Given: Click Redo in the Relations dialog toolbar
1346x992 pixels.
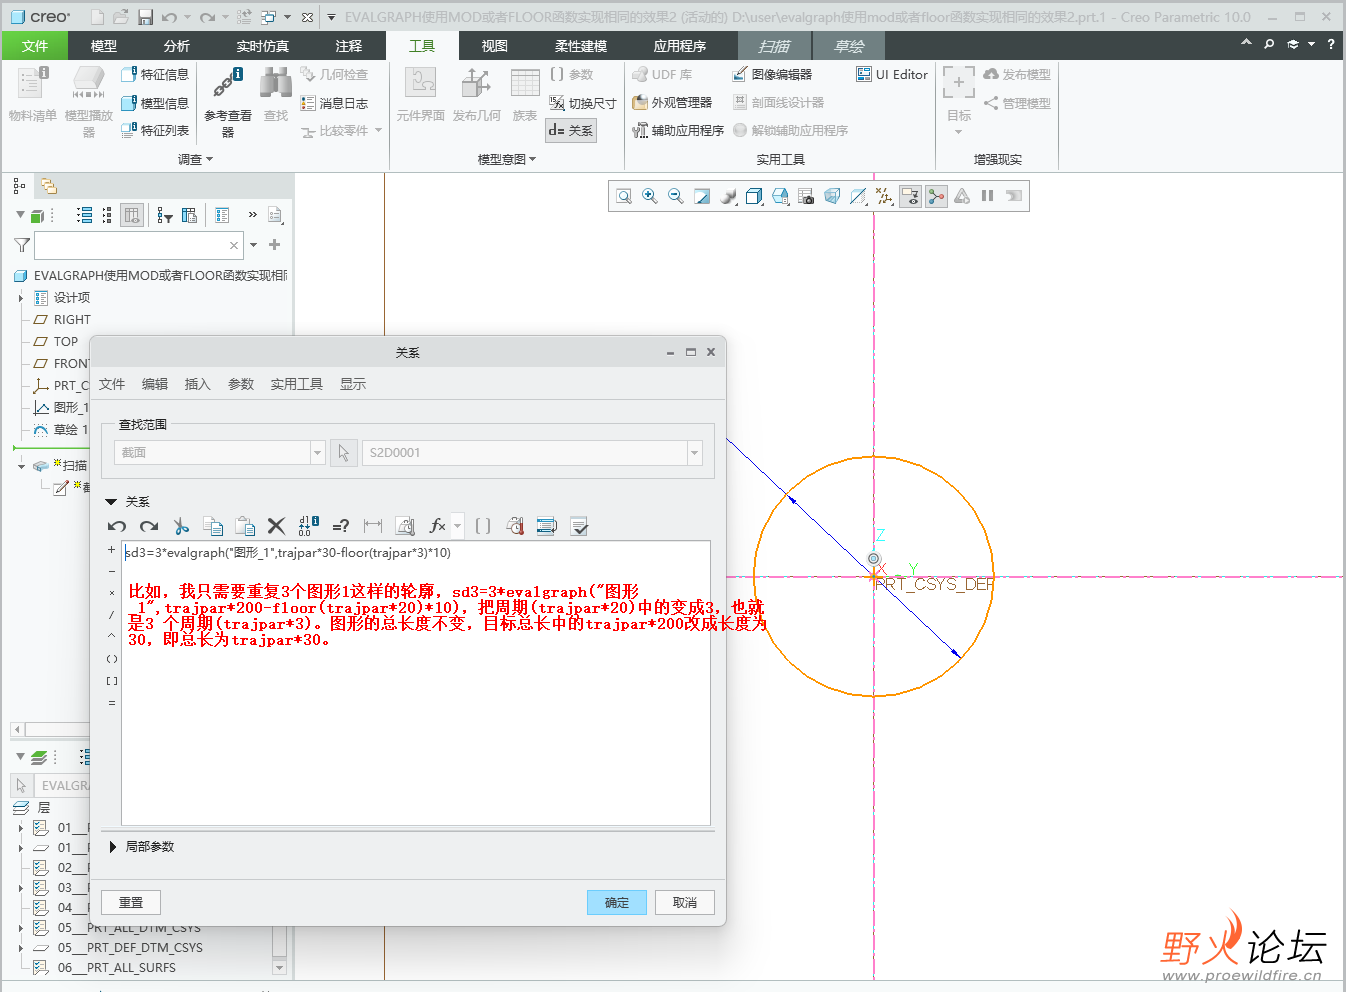Looking at the screenshot, I should click(149, 526).
